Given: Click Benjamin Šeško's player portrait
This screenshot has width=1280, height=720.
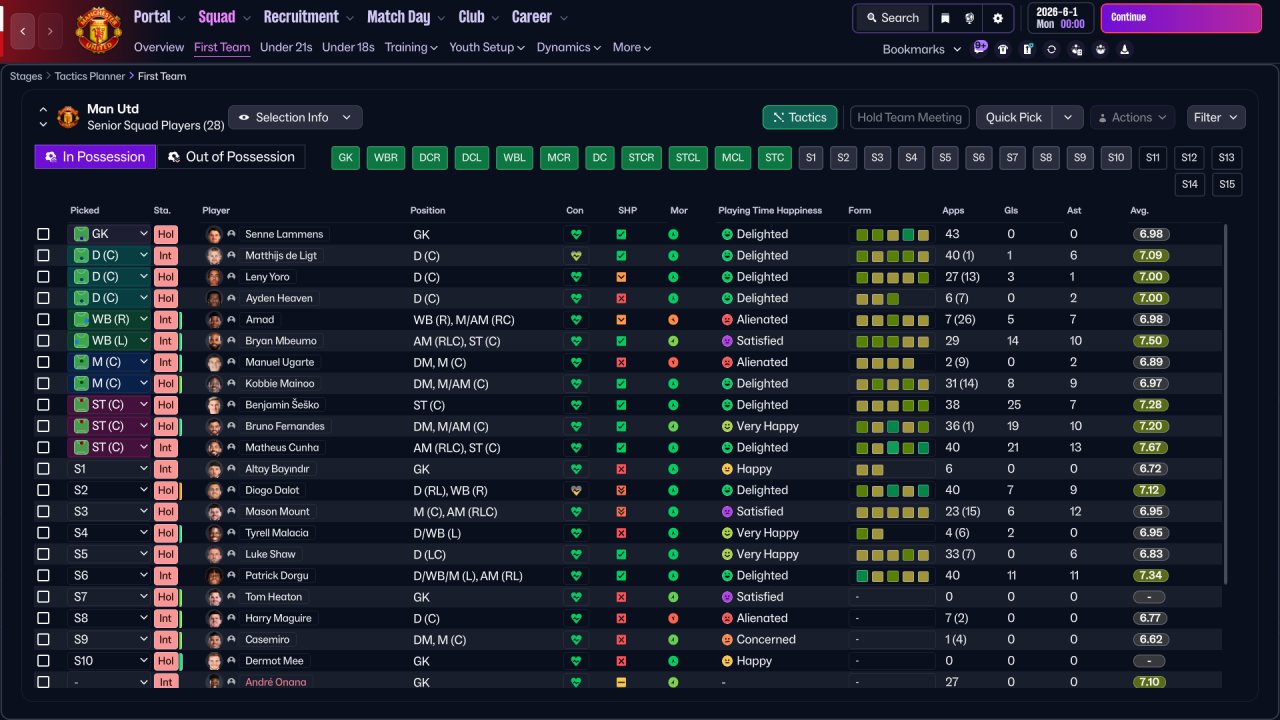Looking at the screenshot, I should [213, 405].
